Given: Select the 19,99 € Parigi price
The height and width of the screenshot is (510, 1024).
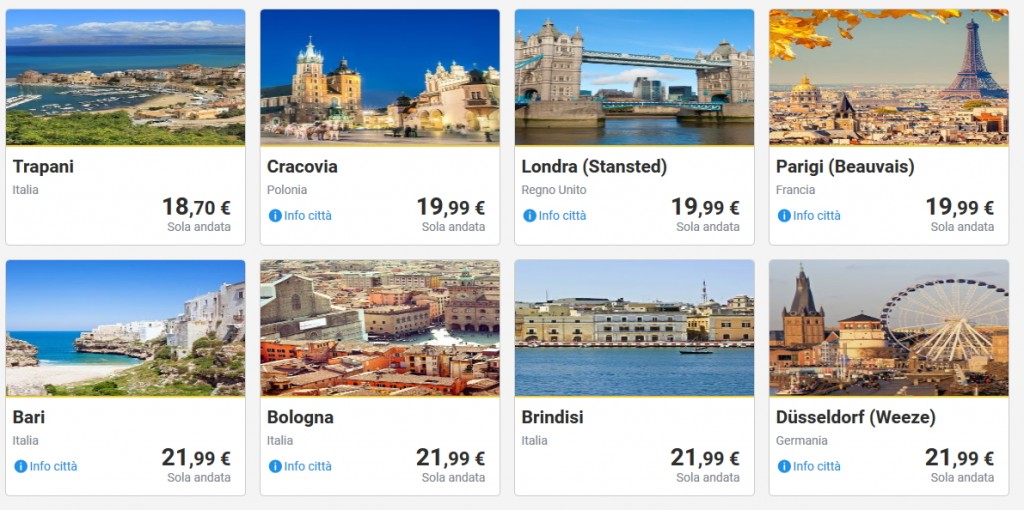Looking at the screenshot, I should (959, 208).
